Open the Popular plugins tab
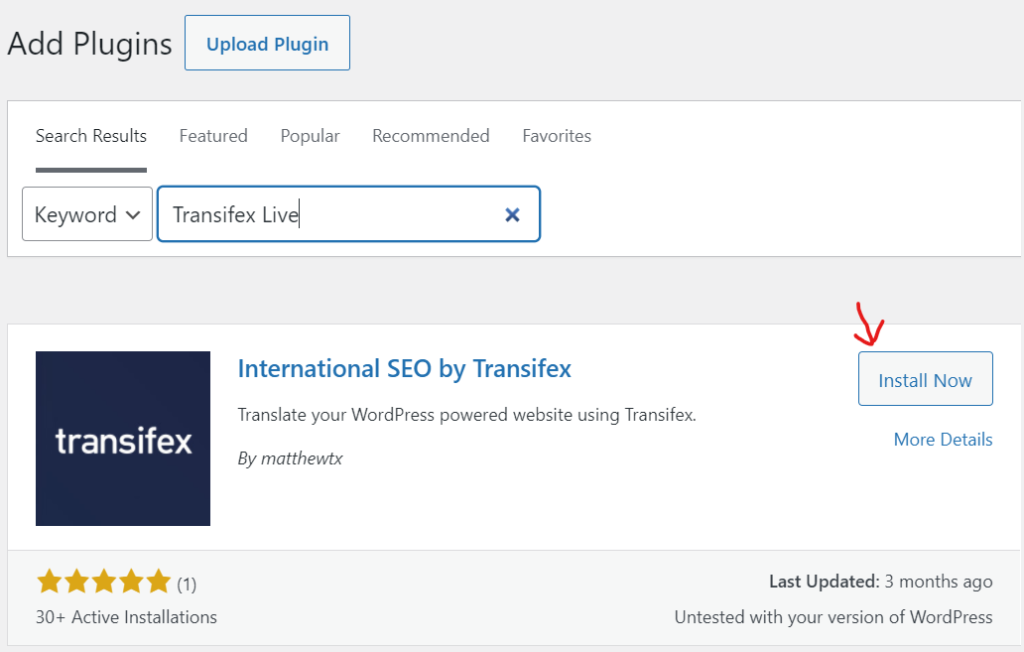The width and height of the screenshot is (1024, 652). point(310,136)
